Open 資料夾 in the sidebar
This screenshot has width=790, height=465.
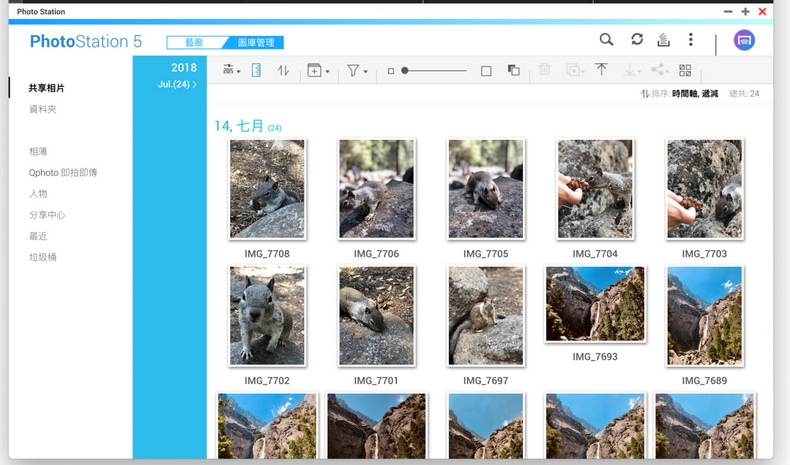coord(43,109)
